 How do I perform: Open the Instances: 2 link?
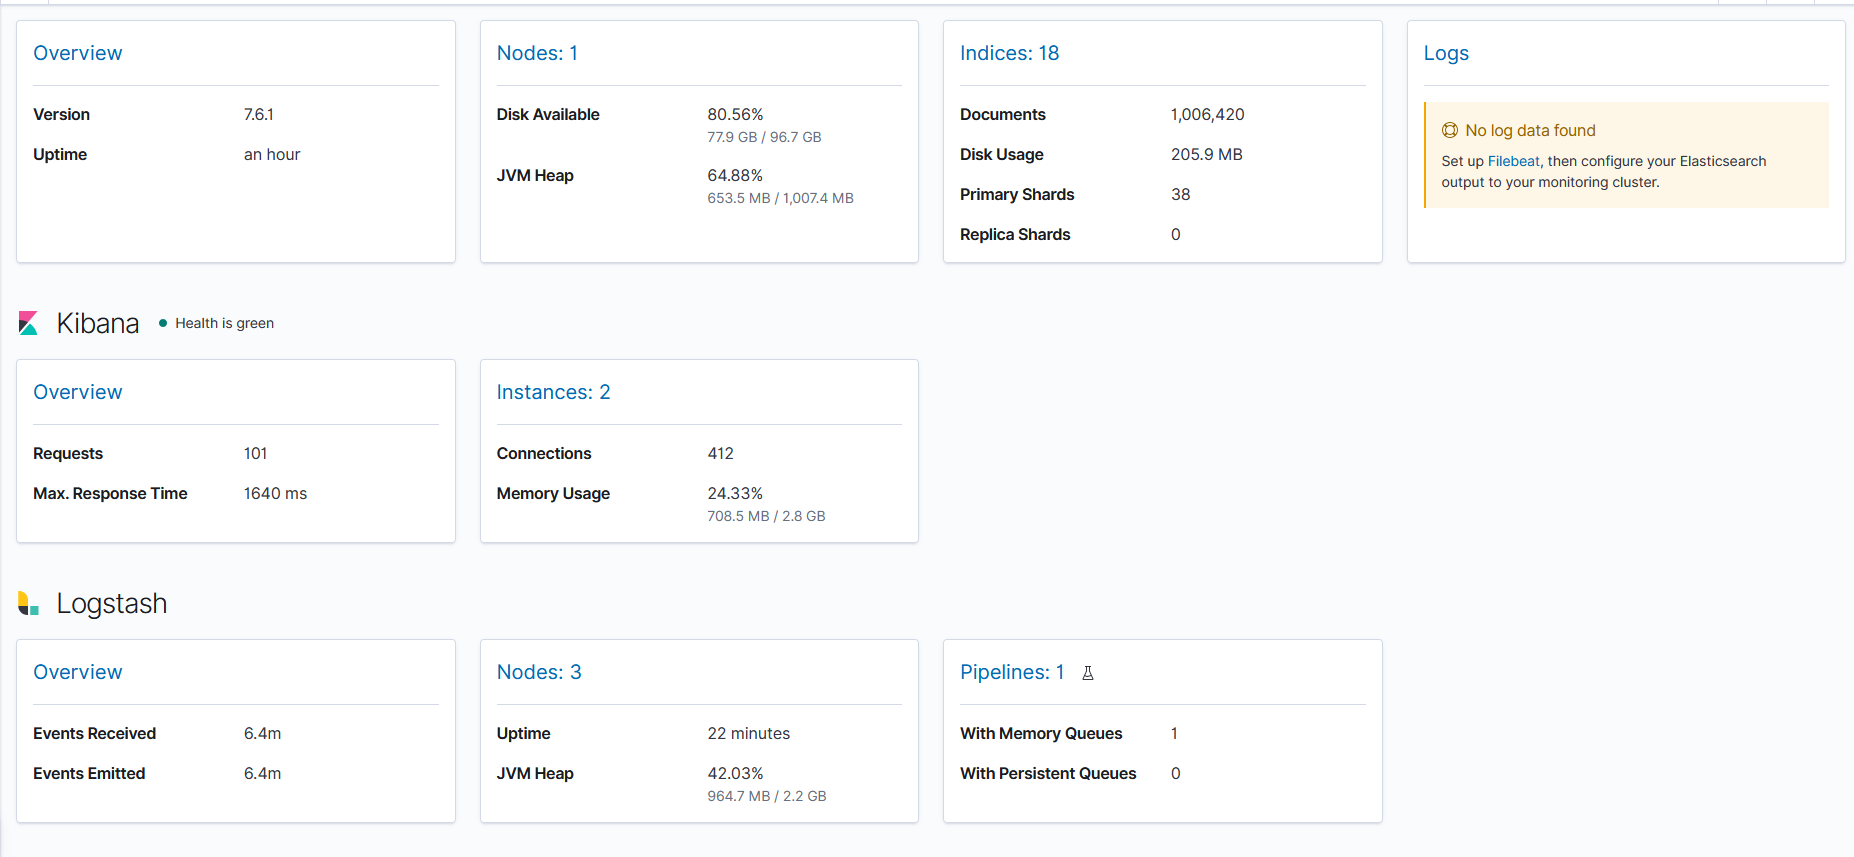coord(553,392)
